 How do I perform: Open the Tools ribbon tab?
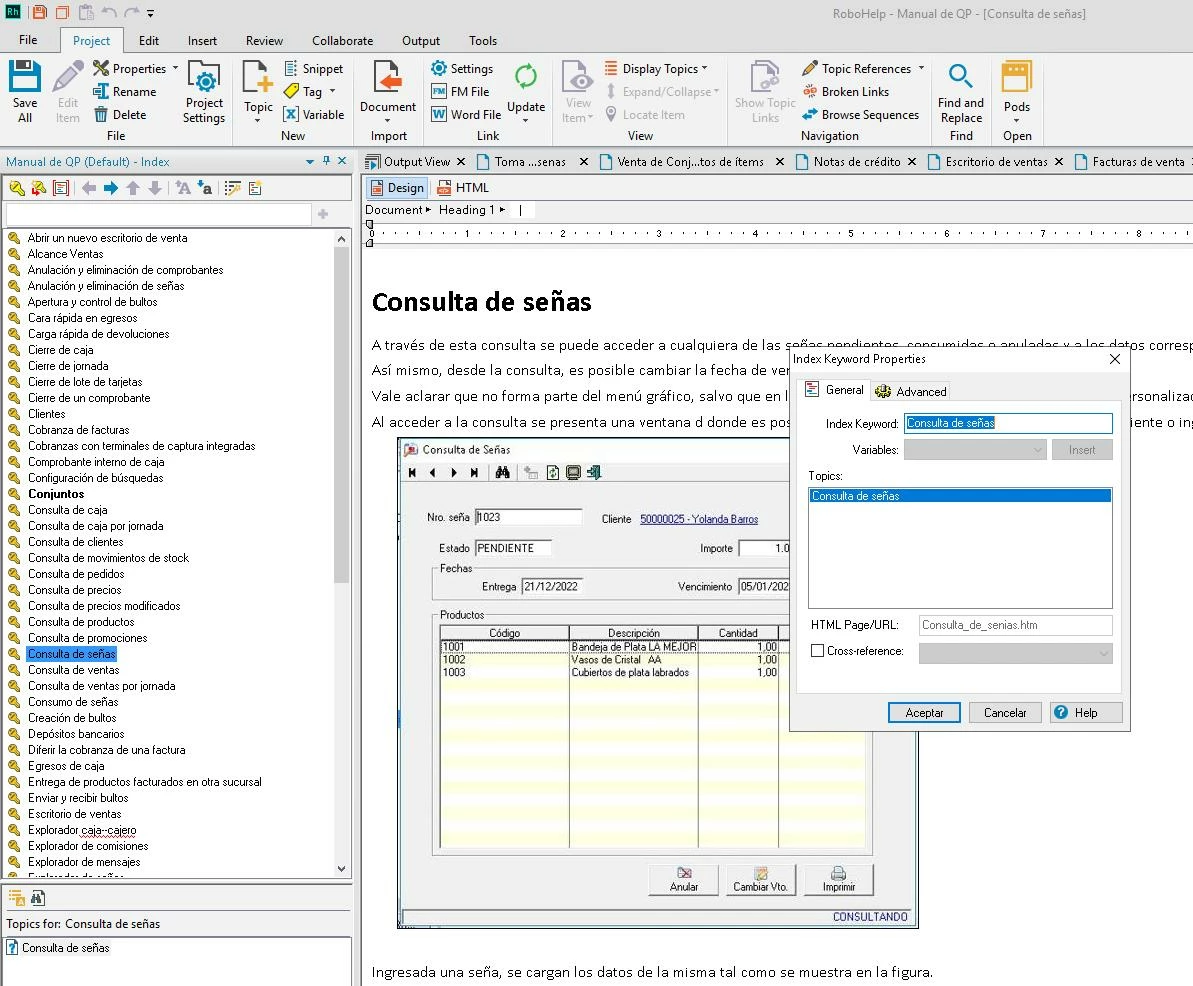[482, 40]
